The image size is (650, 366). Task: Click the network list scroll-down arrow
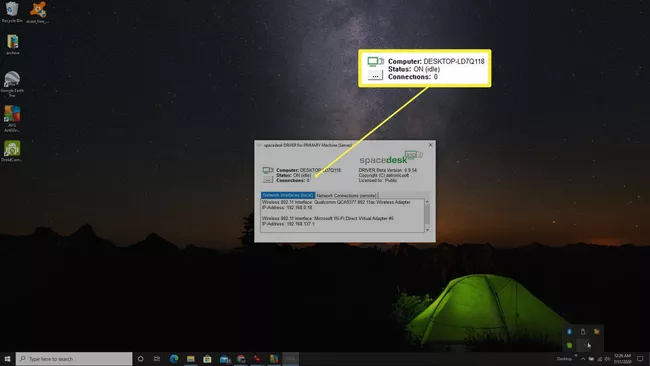(x=427, y=230)
